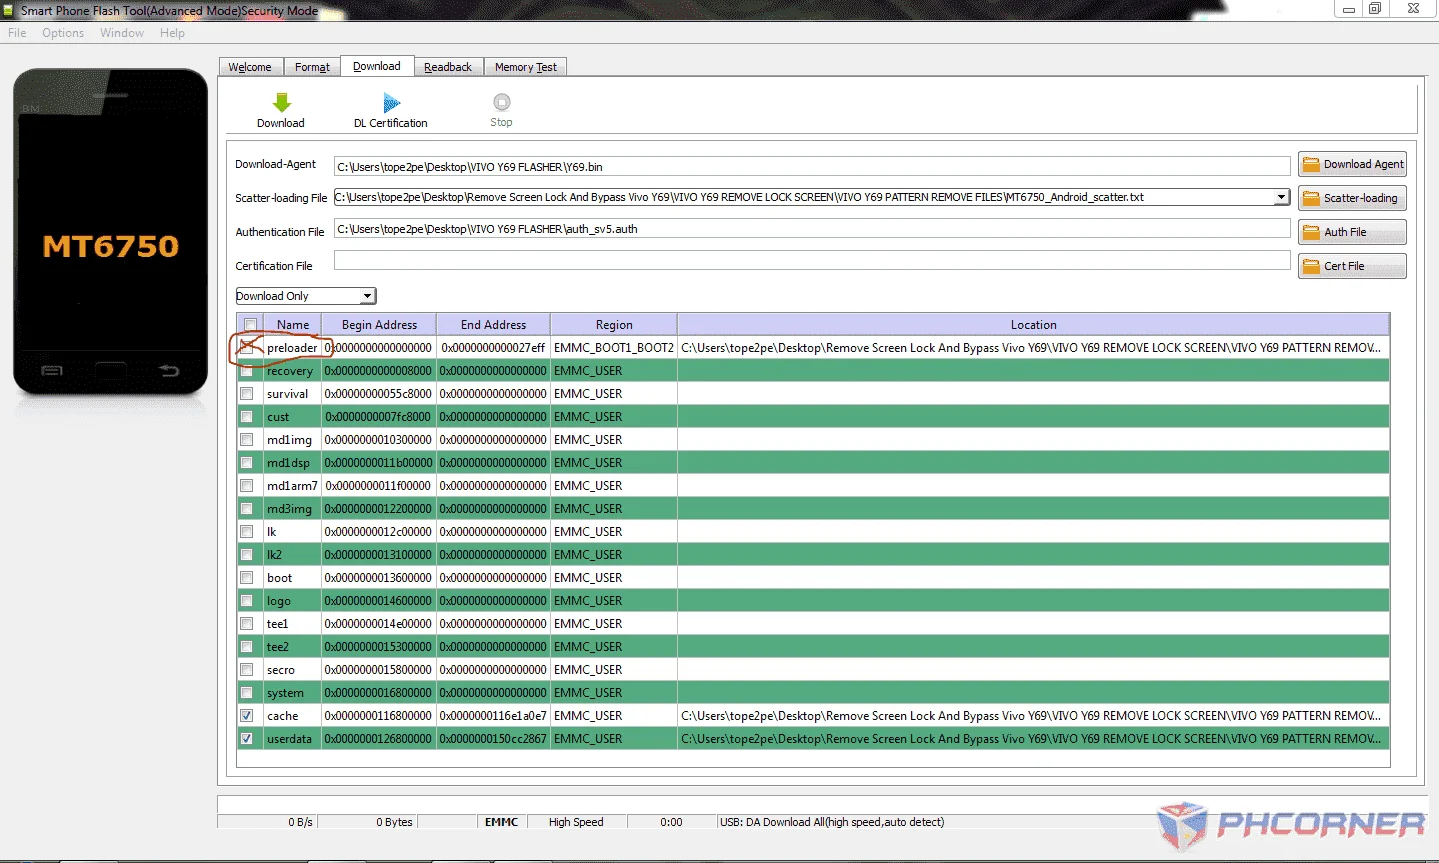The width and height of the screenshot is (1439, 863).
Task: Enable the recovery partition checkbox
Action: (x=246, y=371)
